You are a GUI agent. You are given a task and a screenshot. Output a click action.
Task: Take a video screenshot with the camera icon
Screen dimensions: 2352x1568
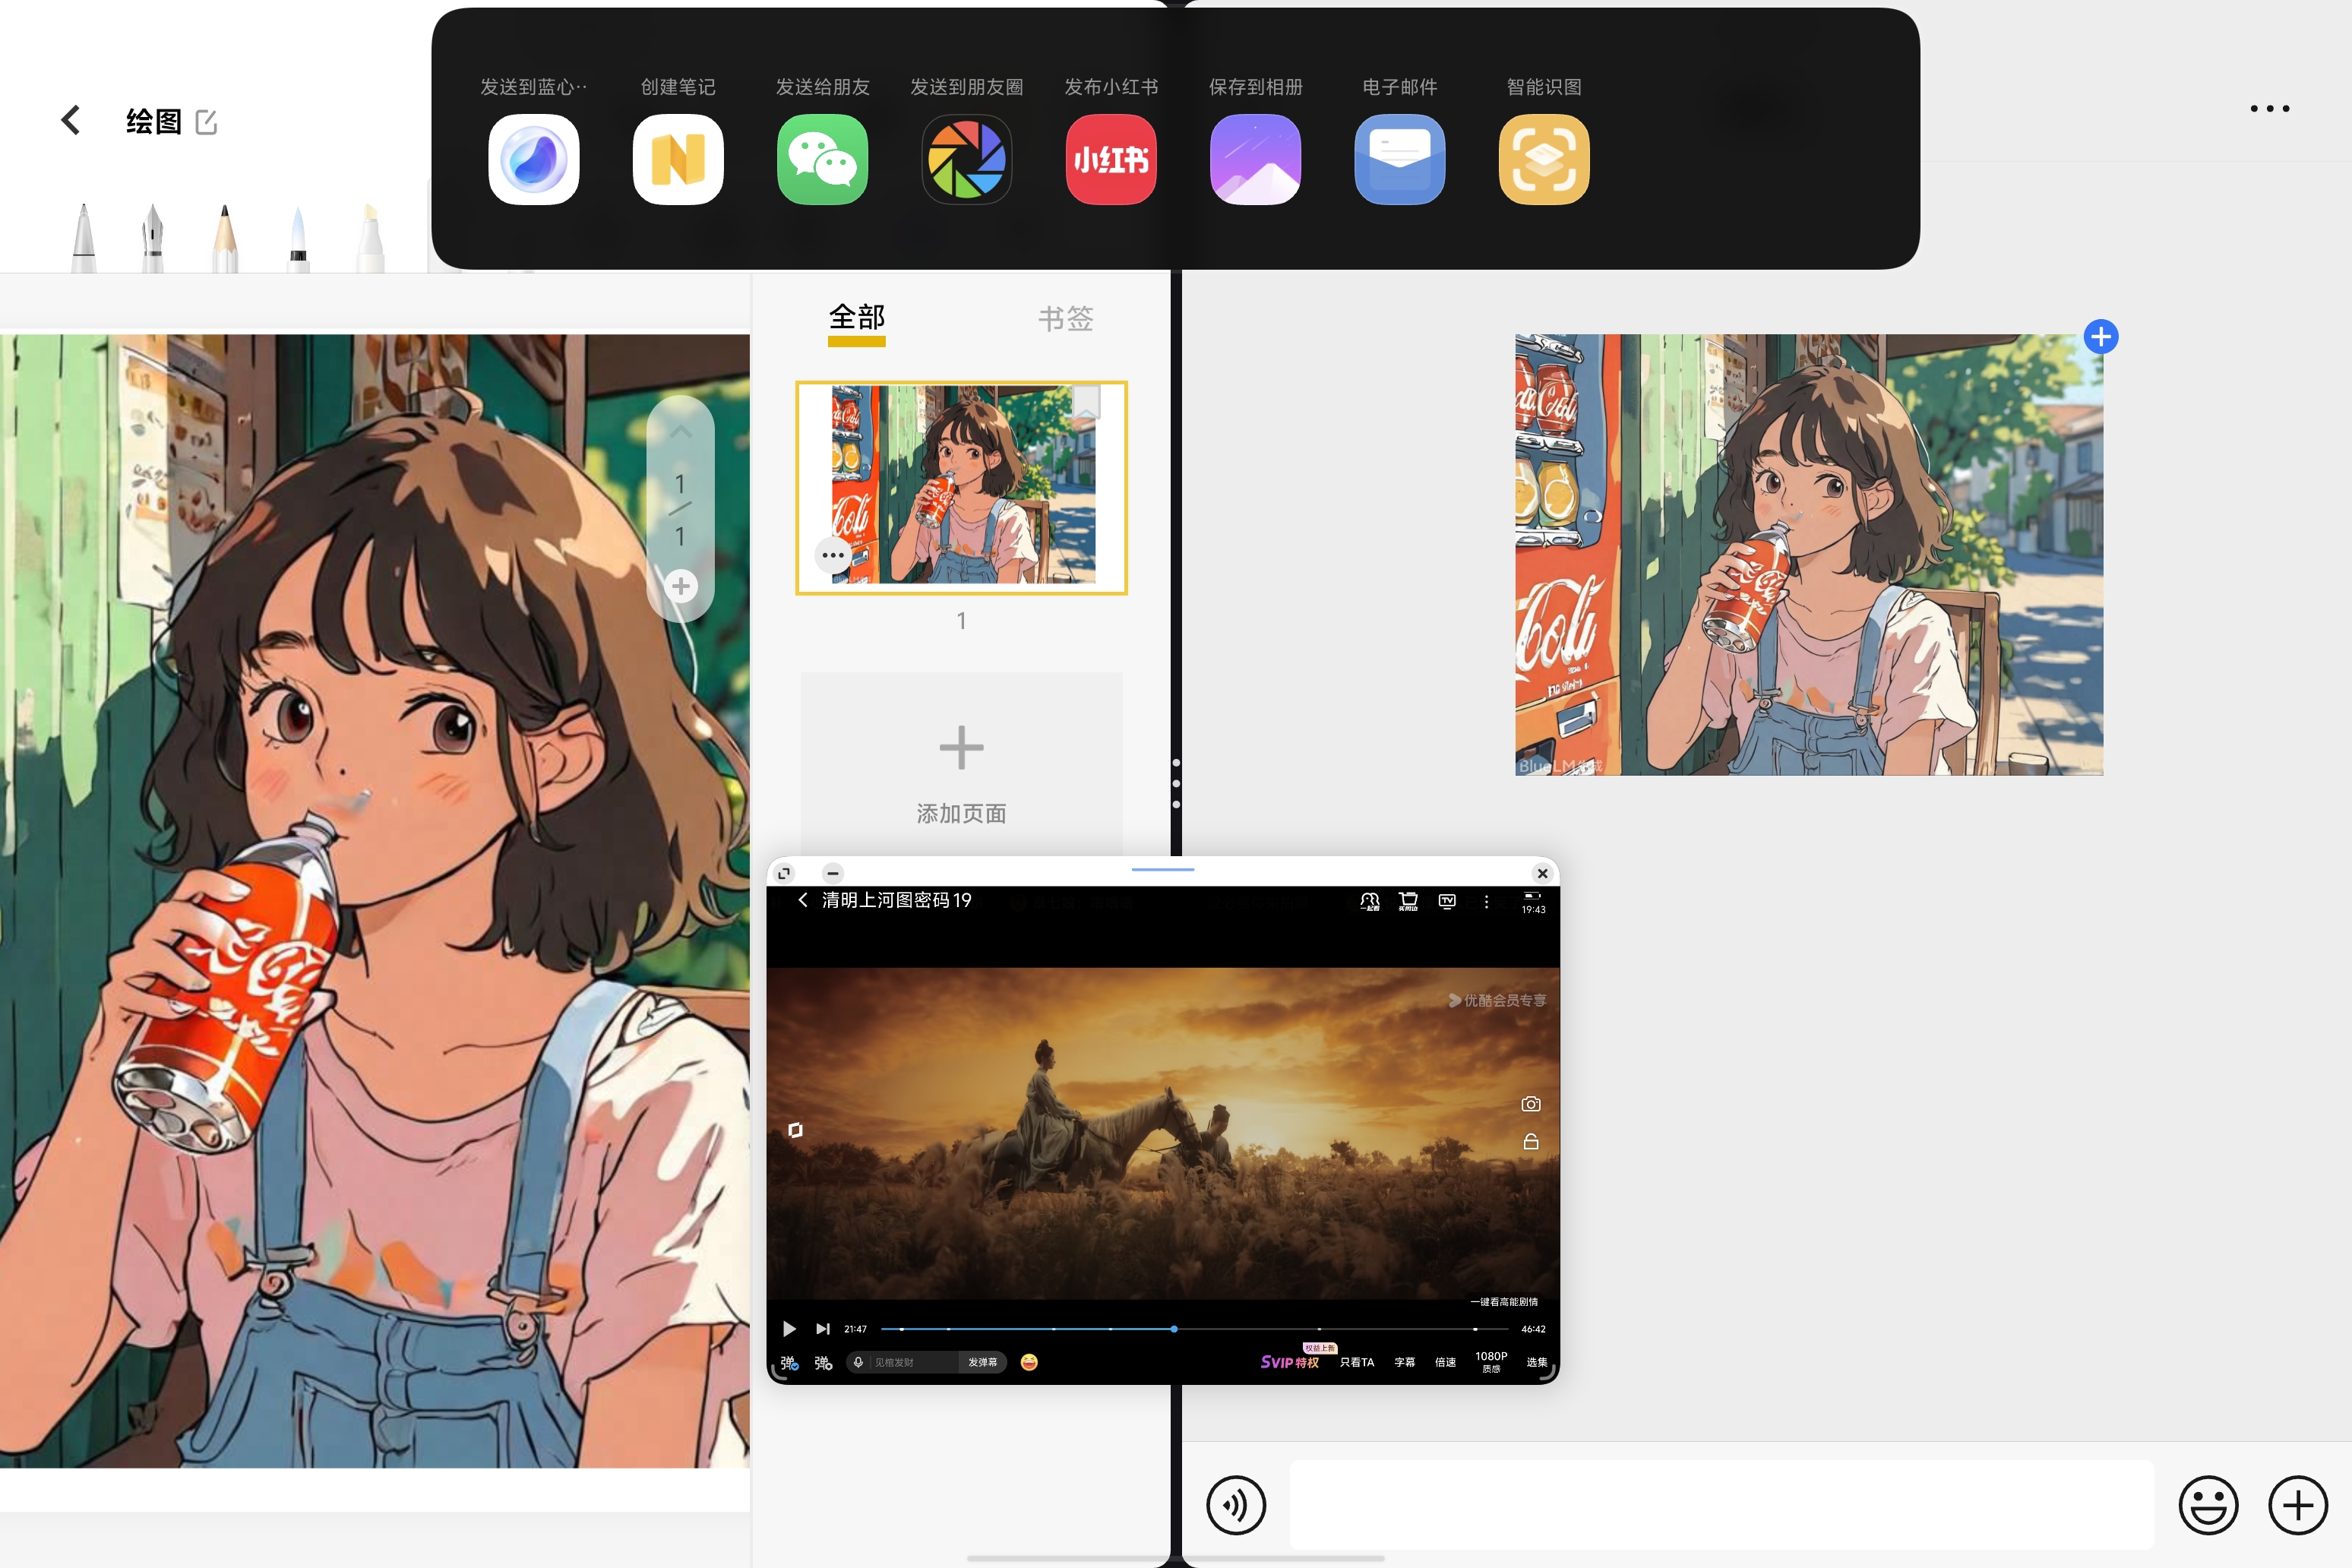point(1531,1104)
